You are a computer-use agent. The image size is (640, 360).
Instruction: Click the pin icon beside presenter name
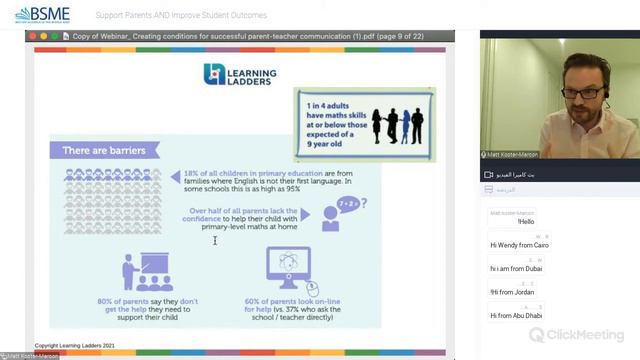(x=484, y=155)
